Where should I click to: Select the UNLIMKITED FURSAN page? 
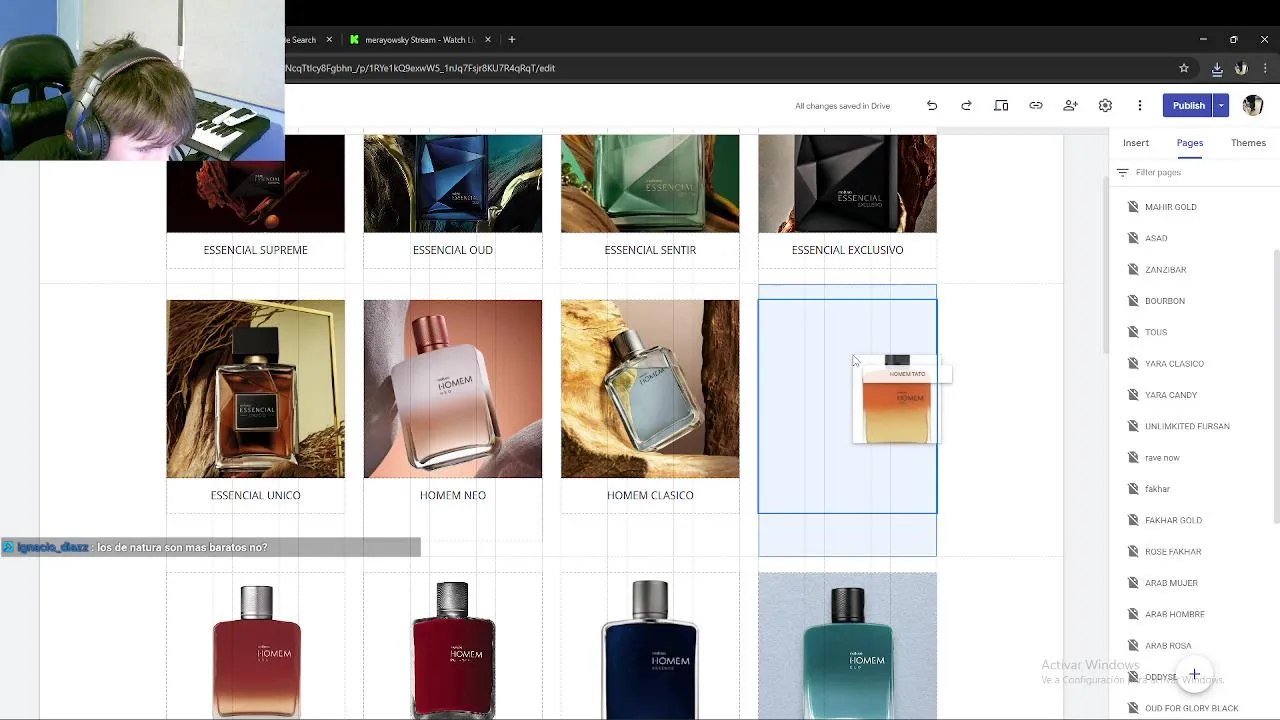pos(1187,426)
